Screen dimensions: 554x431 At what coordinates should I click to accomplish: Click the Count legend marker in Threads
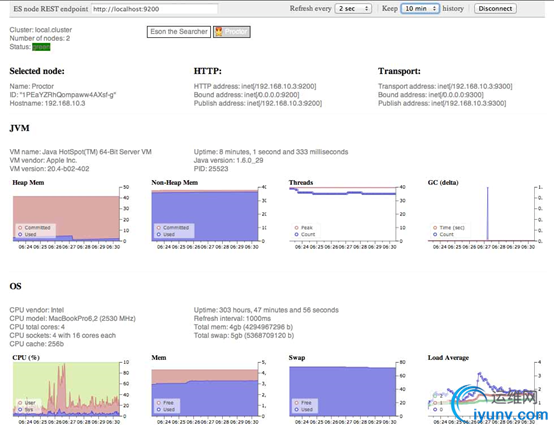(296, 235)
